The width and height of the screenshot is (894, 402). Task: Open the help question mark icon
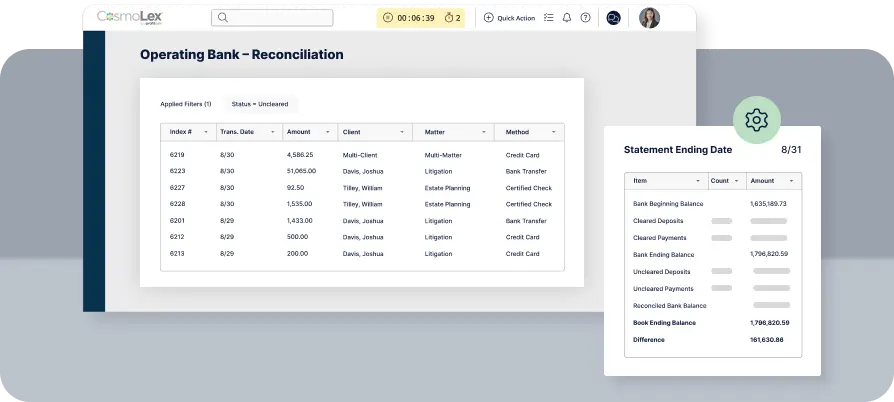pos(585,18)
